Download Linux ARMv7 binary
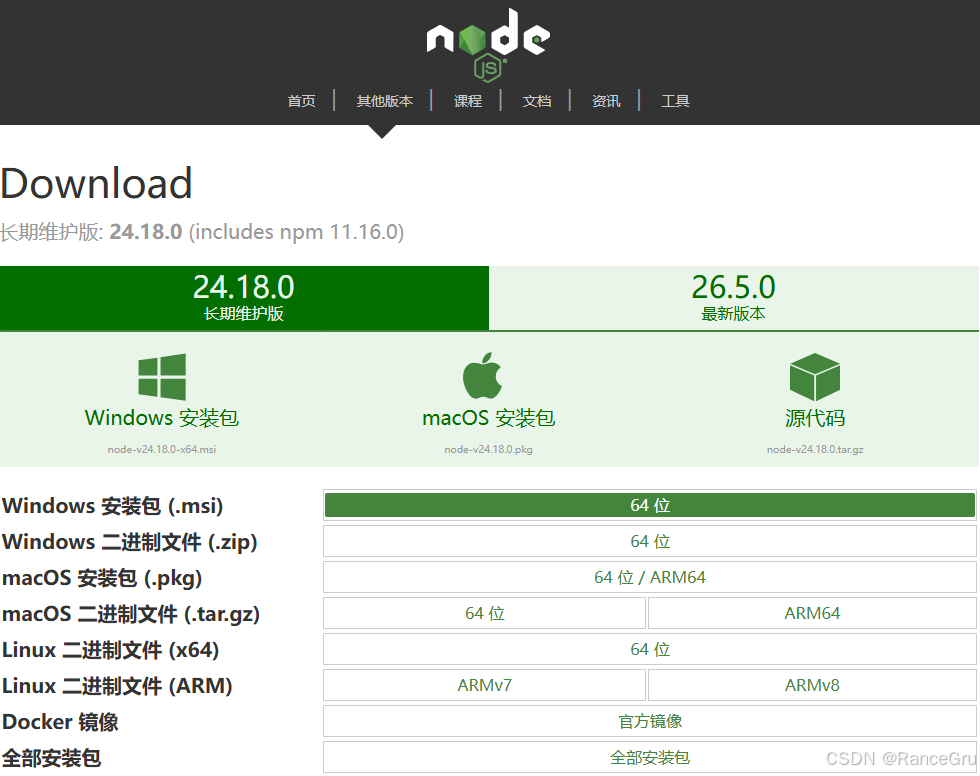 [484, 685]
